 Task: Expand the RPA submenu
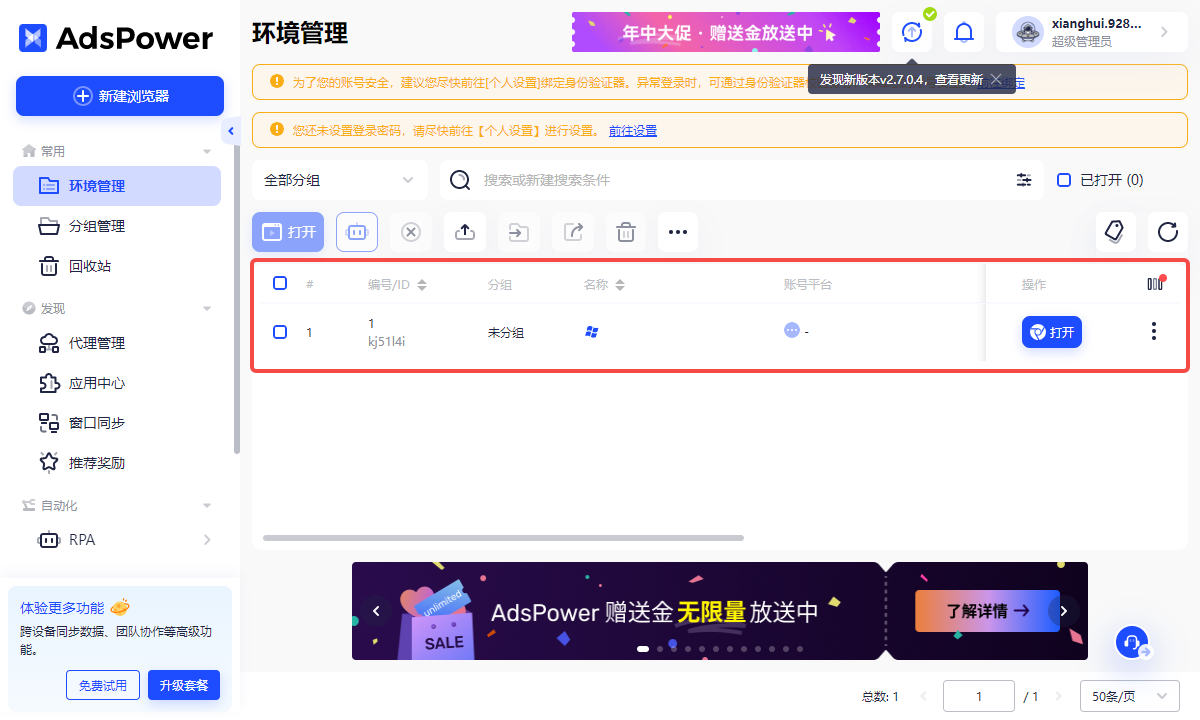pos(207,540)
